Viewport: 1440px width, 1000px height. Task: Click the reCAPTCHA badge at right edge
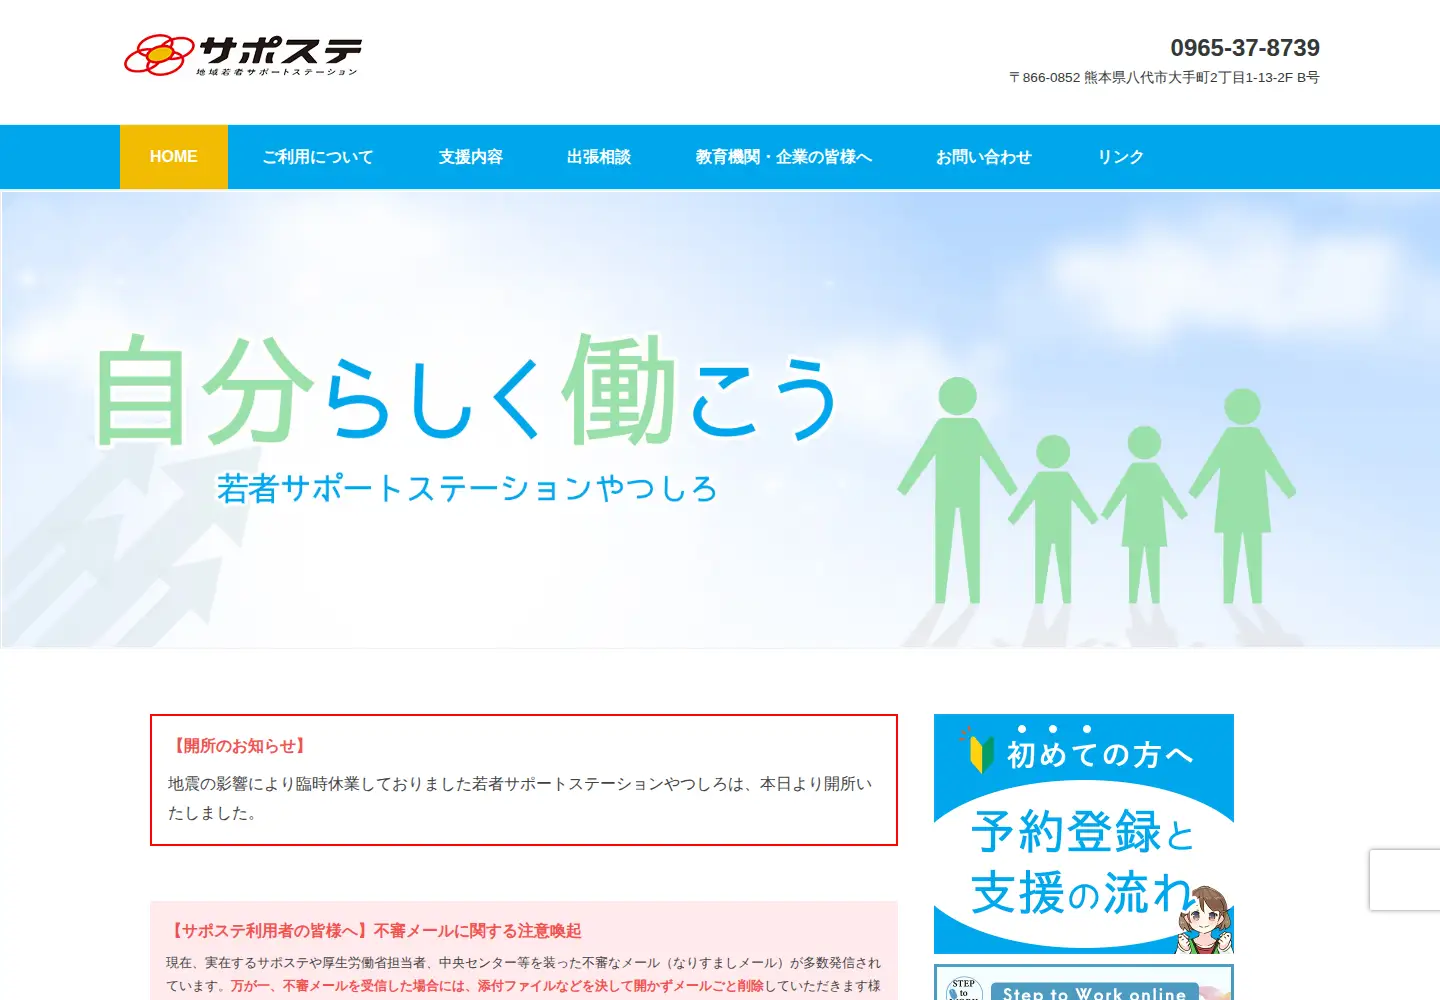point(1405,880)
